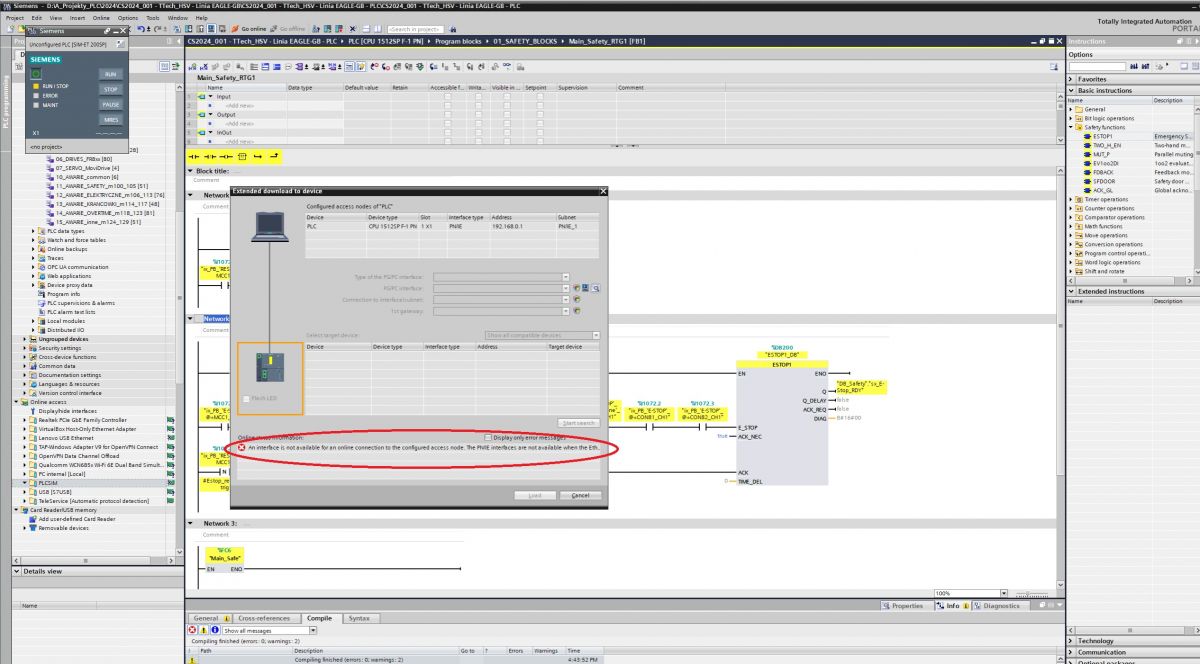Click the EV1oo2DI instruction icon
The width and height of the screenshot is (1200, 664).
[1086, 163]
